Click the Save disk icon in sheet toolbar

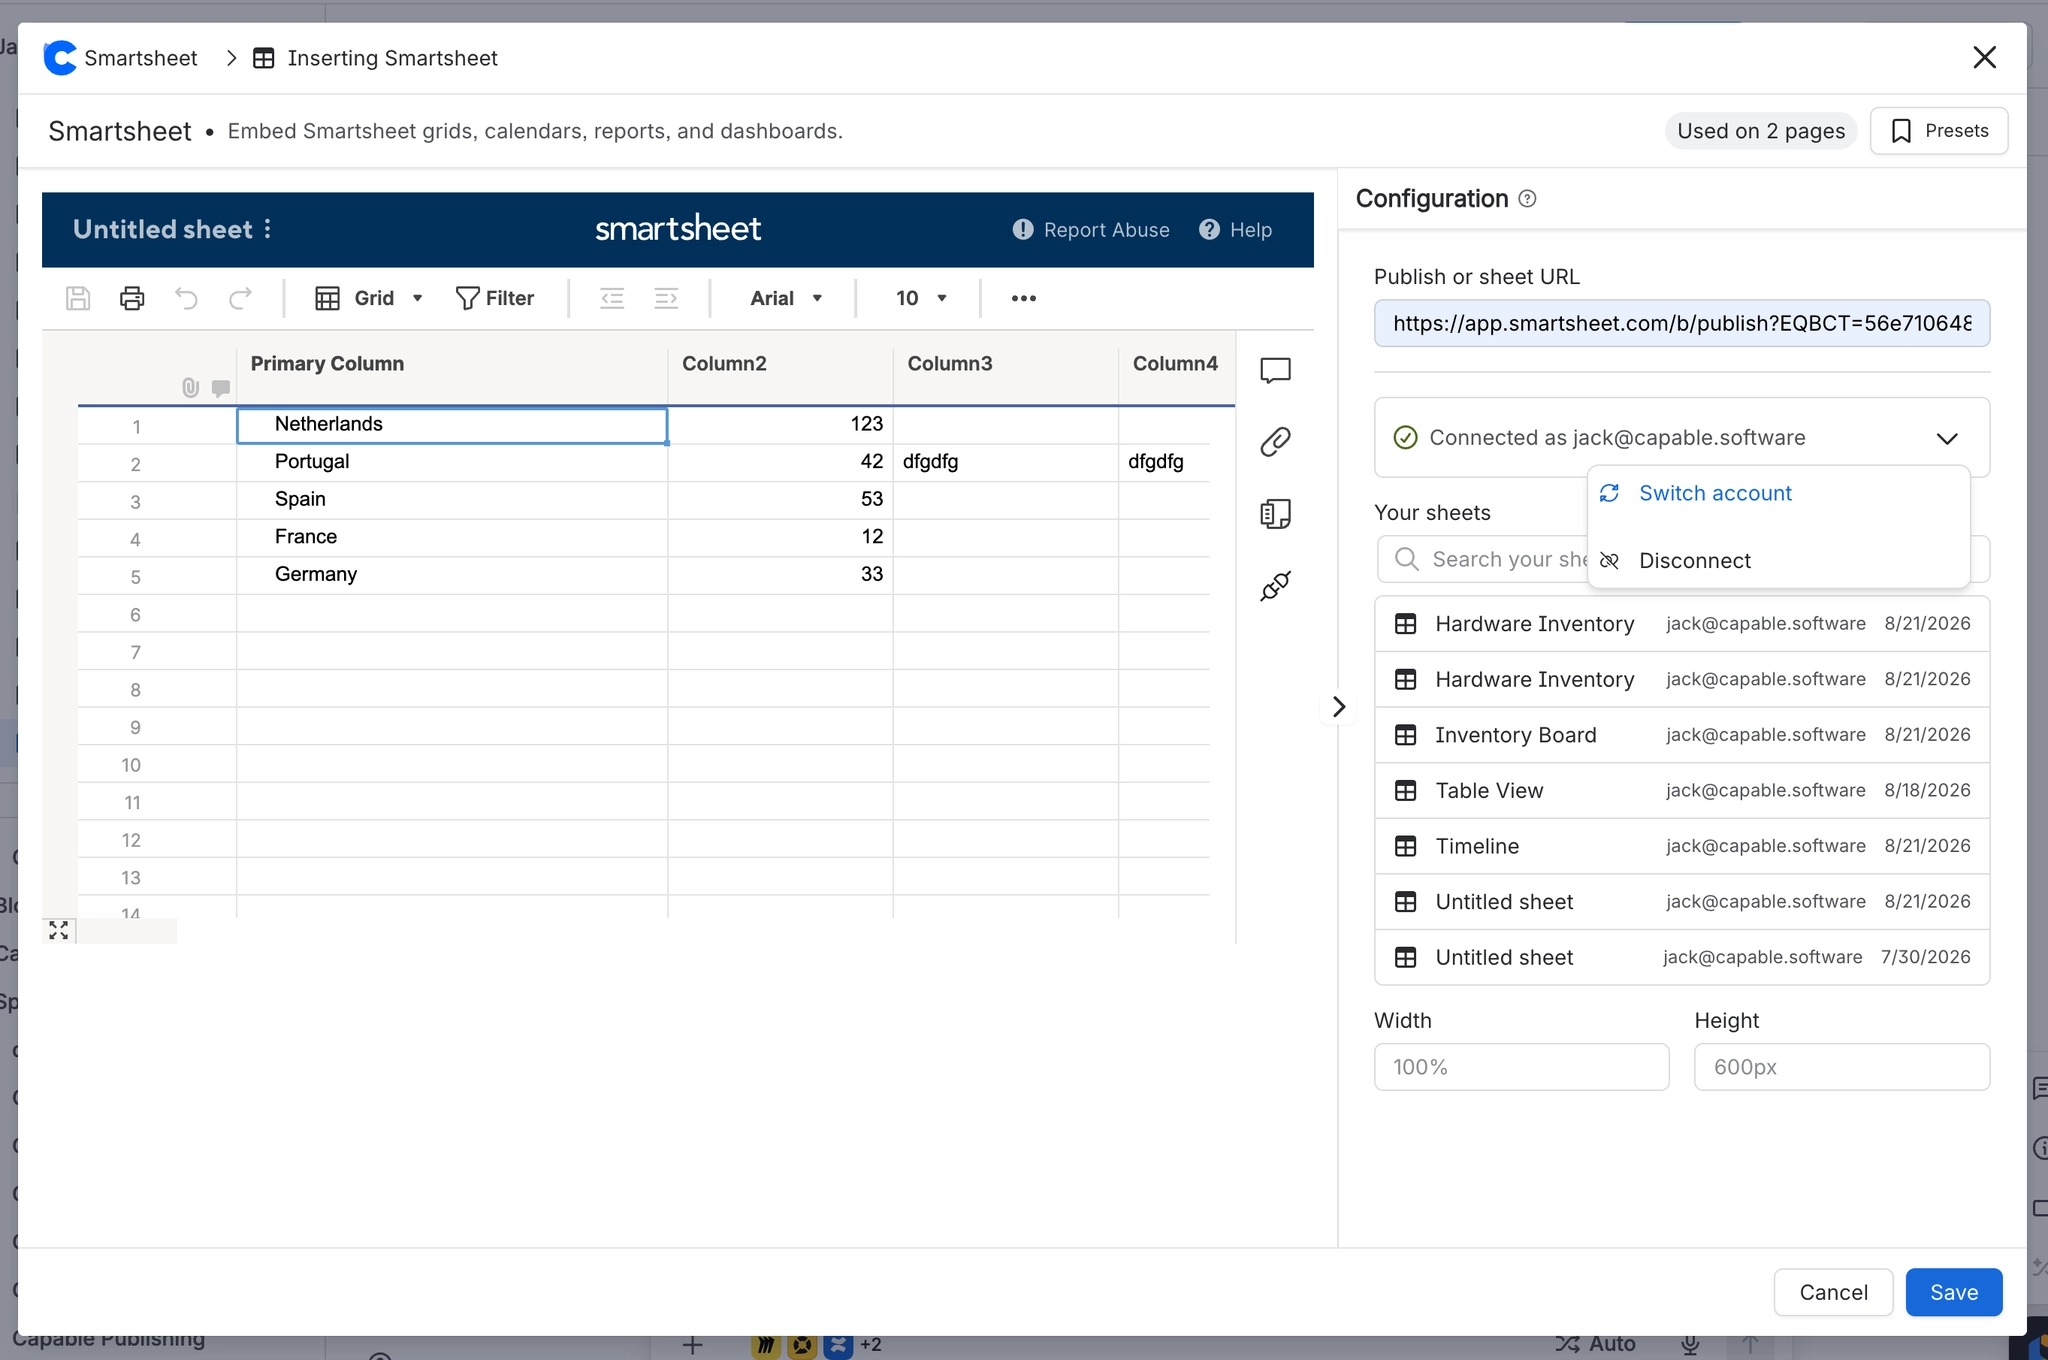point(78,298)
